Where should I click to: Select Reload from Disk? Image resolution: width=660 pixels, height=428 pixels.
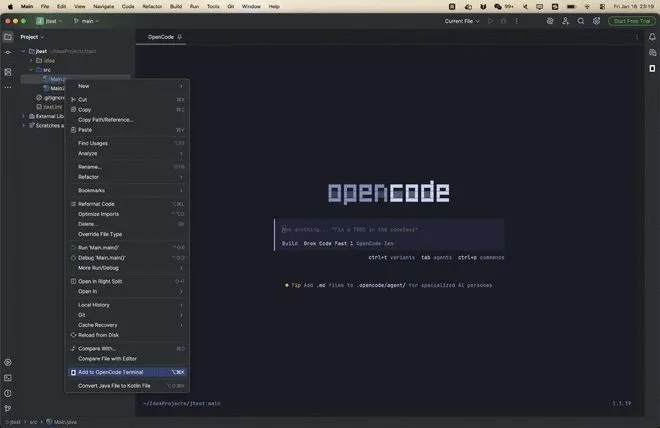point(127,335)
